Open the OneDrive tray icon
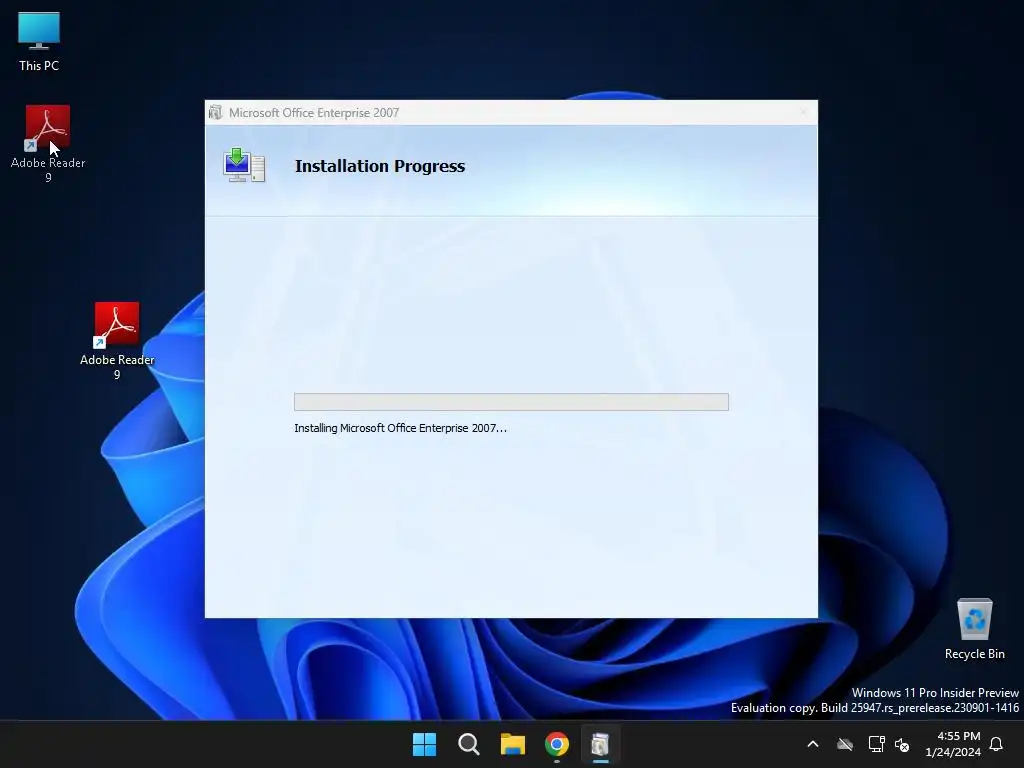This screenshot has height=768, width=1024. (x=845, y=744)
